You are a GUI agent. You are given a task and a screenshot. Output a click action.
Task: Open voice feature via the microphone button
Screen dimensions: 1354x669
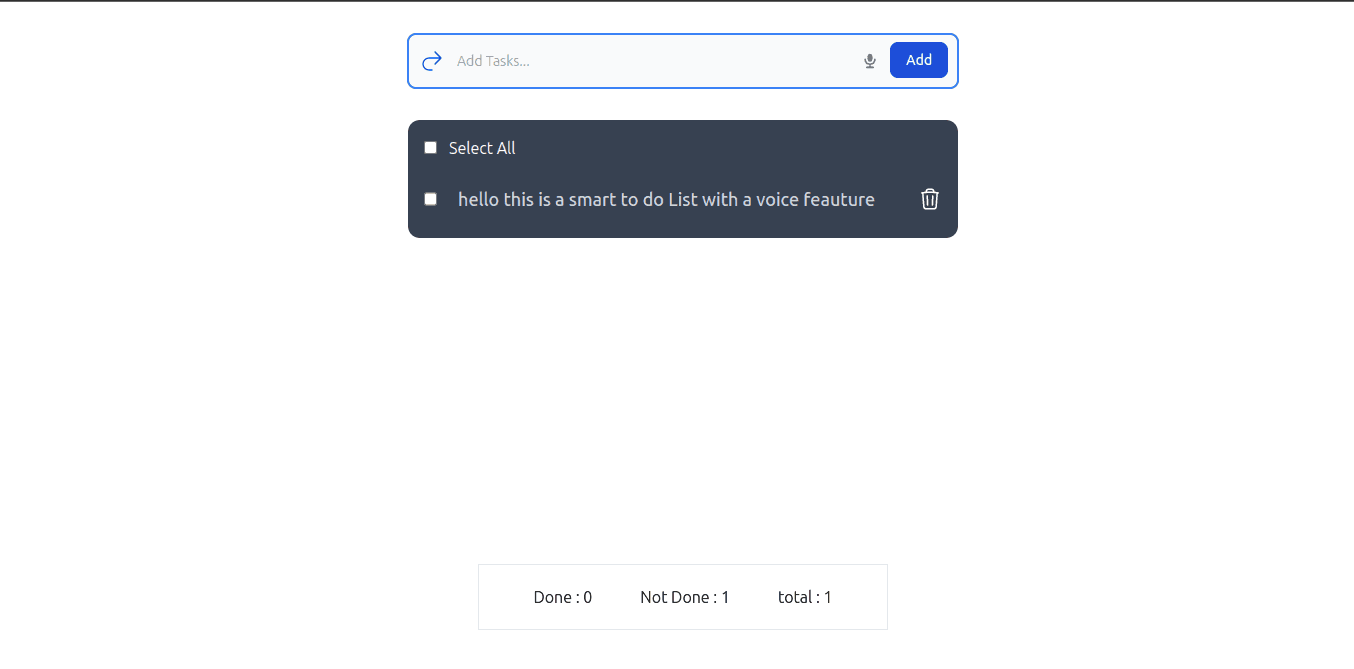869,60
